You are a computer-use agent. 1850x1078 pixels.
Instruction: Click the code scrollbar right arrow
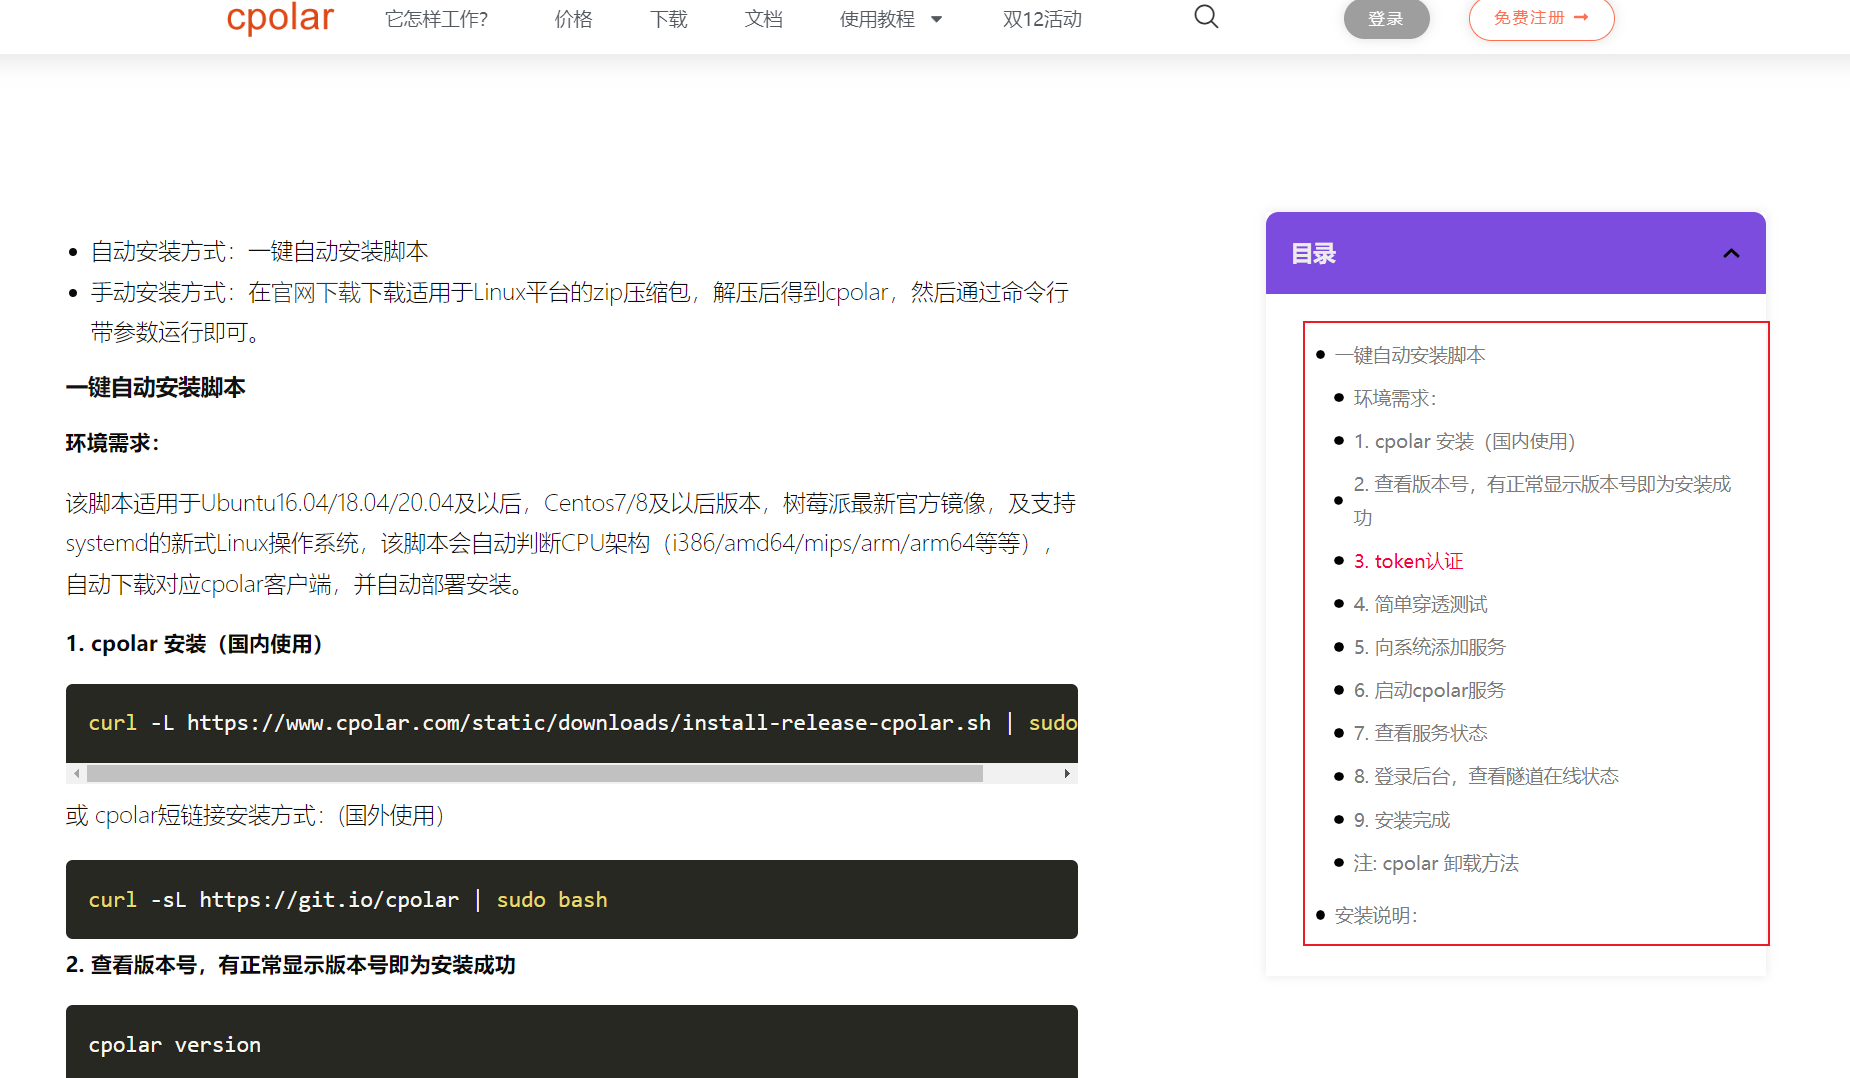[1067, 773]
